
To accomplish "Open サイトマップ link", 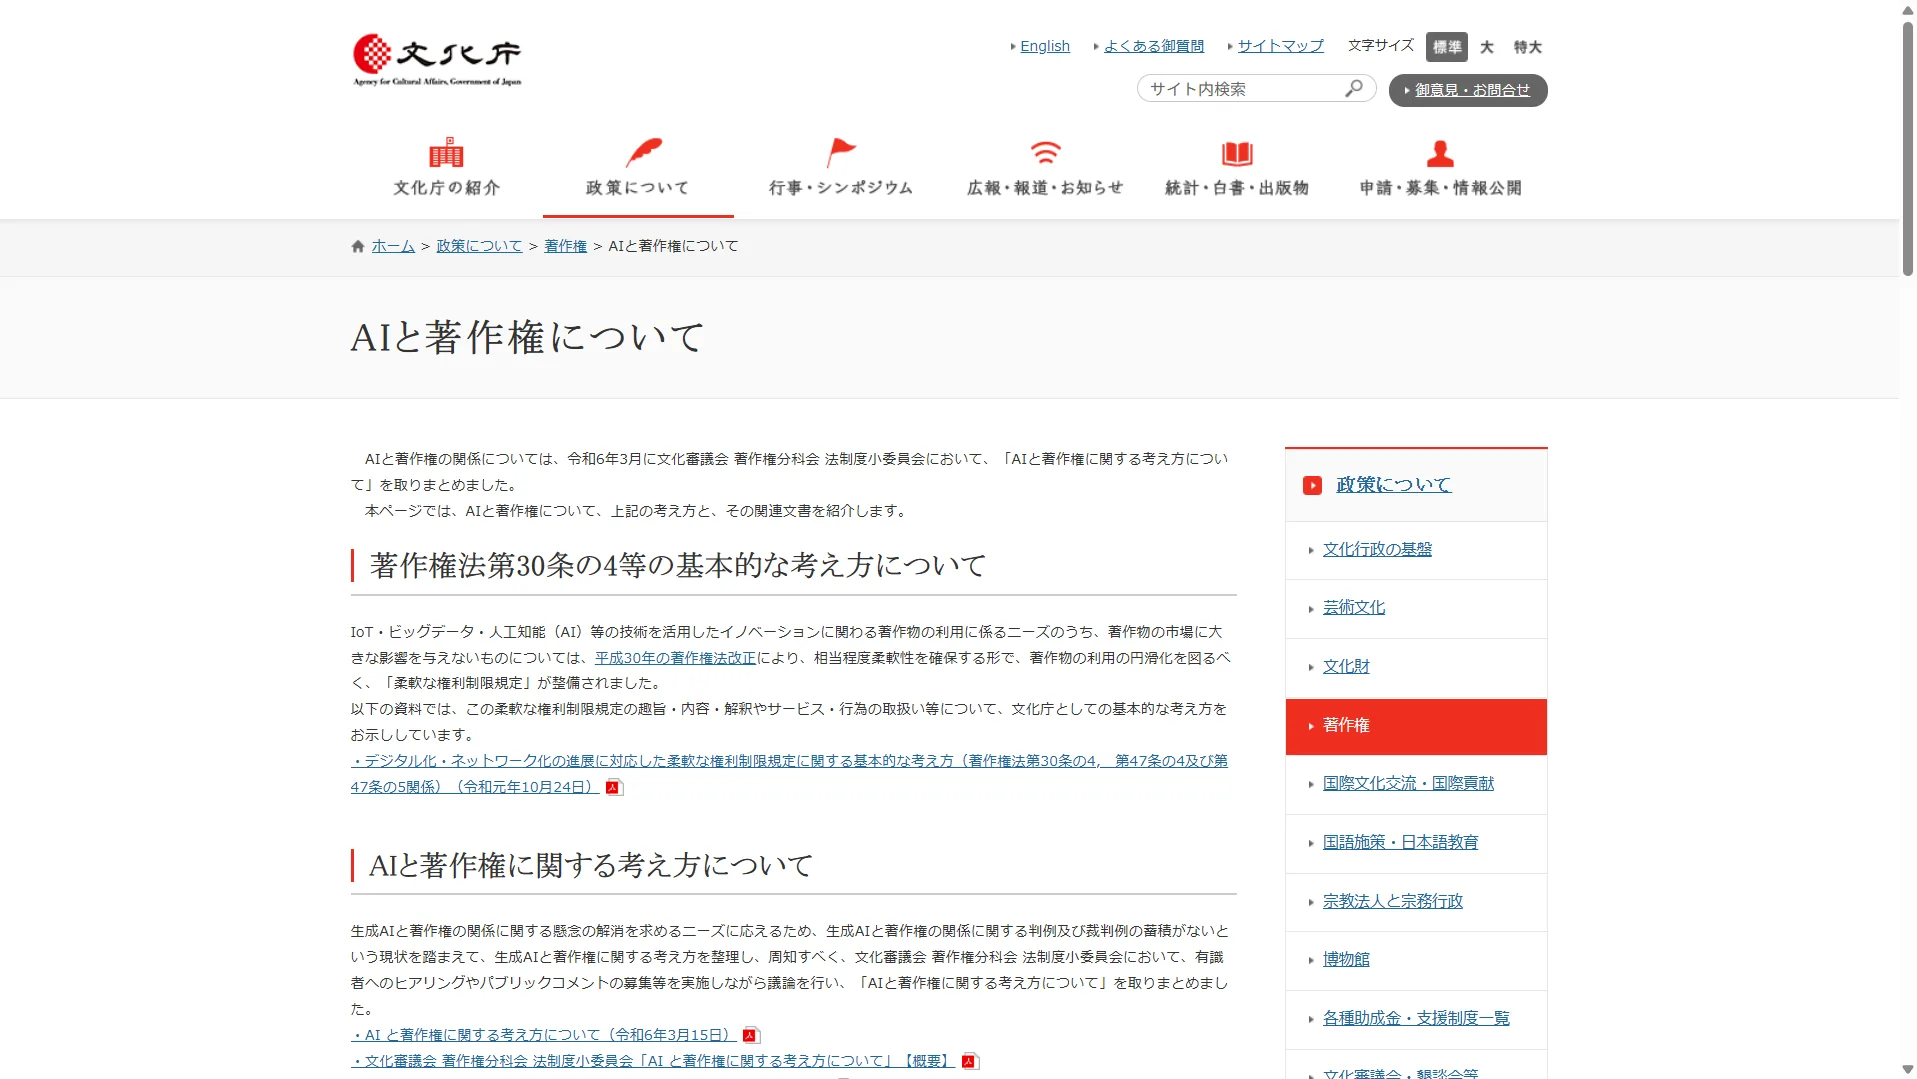I will (1280, 46).
